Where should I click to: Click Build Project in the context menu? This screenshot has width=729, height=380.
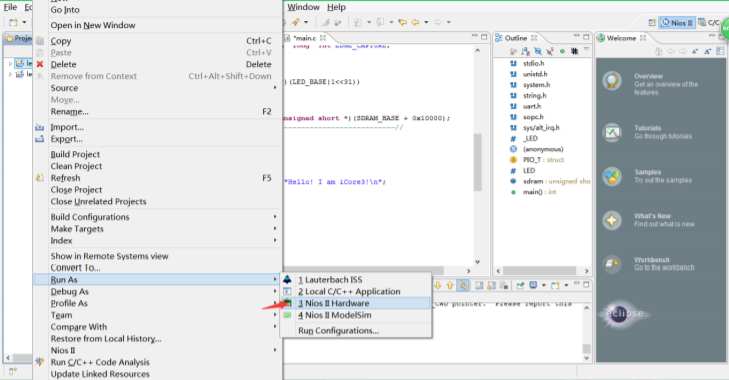point(75,154)
